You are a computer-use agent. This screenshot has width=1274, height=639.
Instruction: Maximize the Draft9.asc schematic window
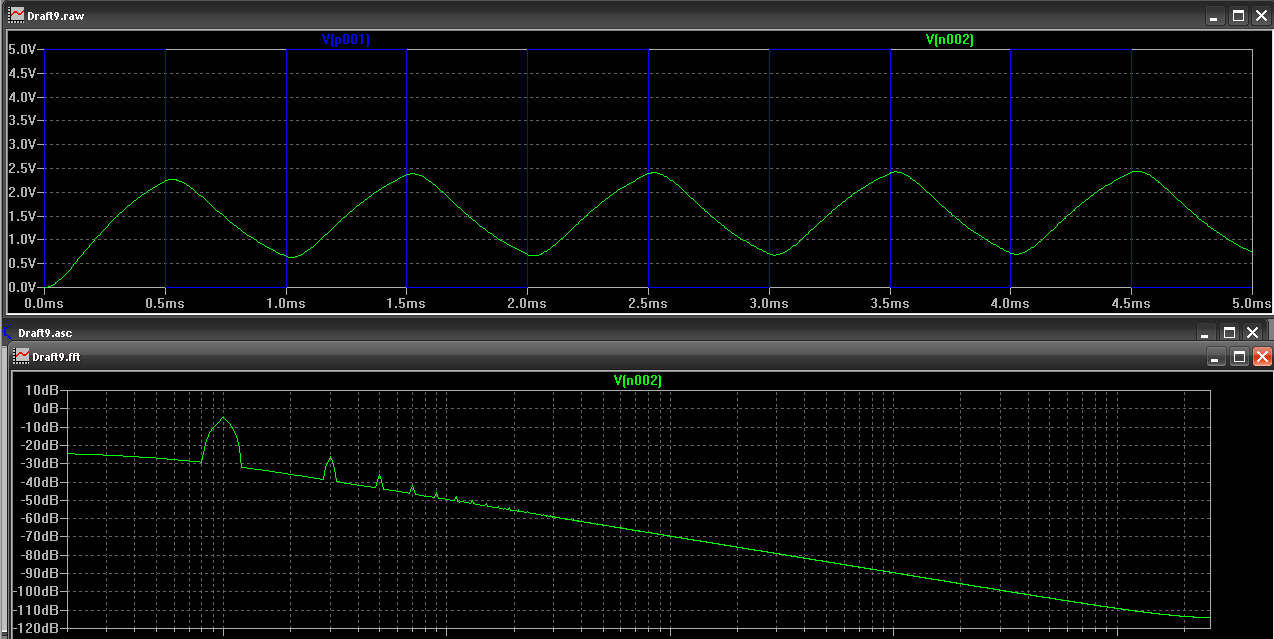coord(1229,332)
